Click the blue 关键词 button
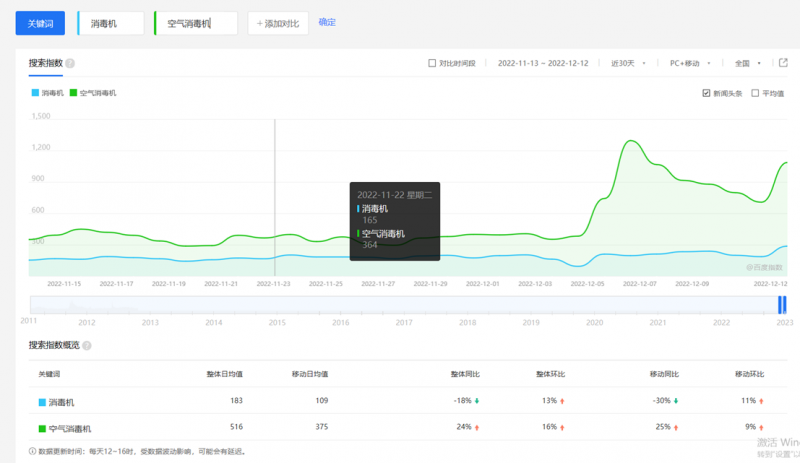This screenshot has height=463, width=800. tap(40, 23)
